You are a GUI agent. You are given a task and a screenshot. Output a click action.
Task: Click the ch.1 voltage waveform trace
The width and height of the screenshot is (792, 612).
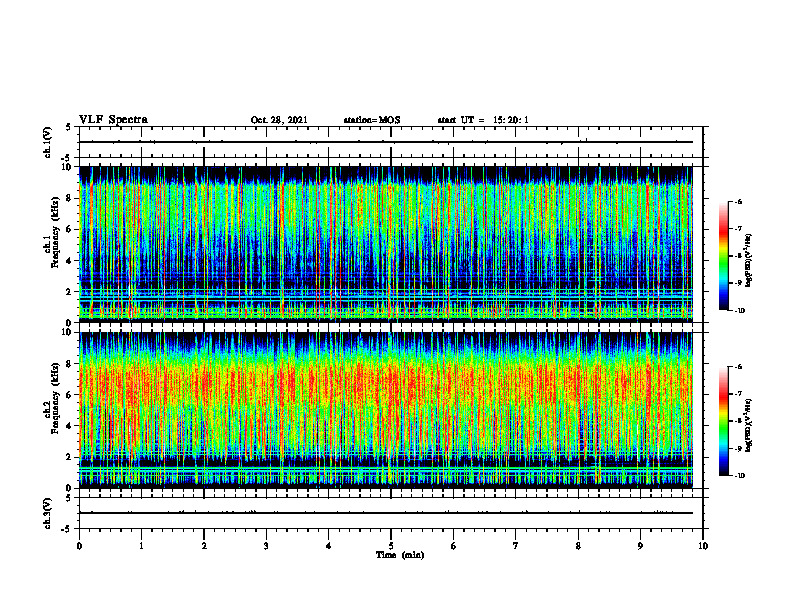click(386, 142)
